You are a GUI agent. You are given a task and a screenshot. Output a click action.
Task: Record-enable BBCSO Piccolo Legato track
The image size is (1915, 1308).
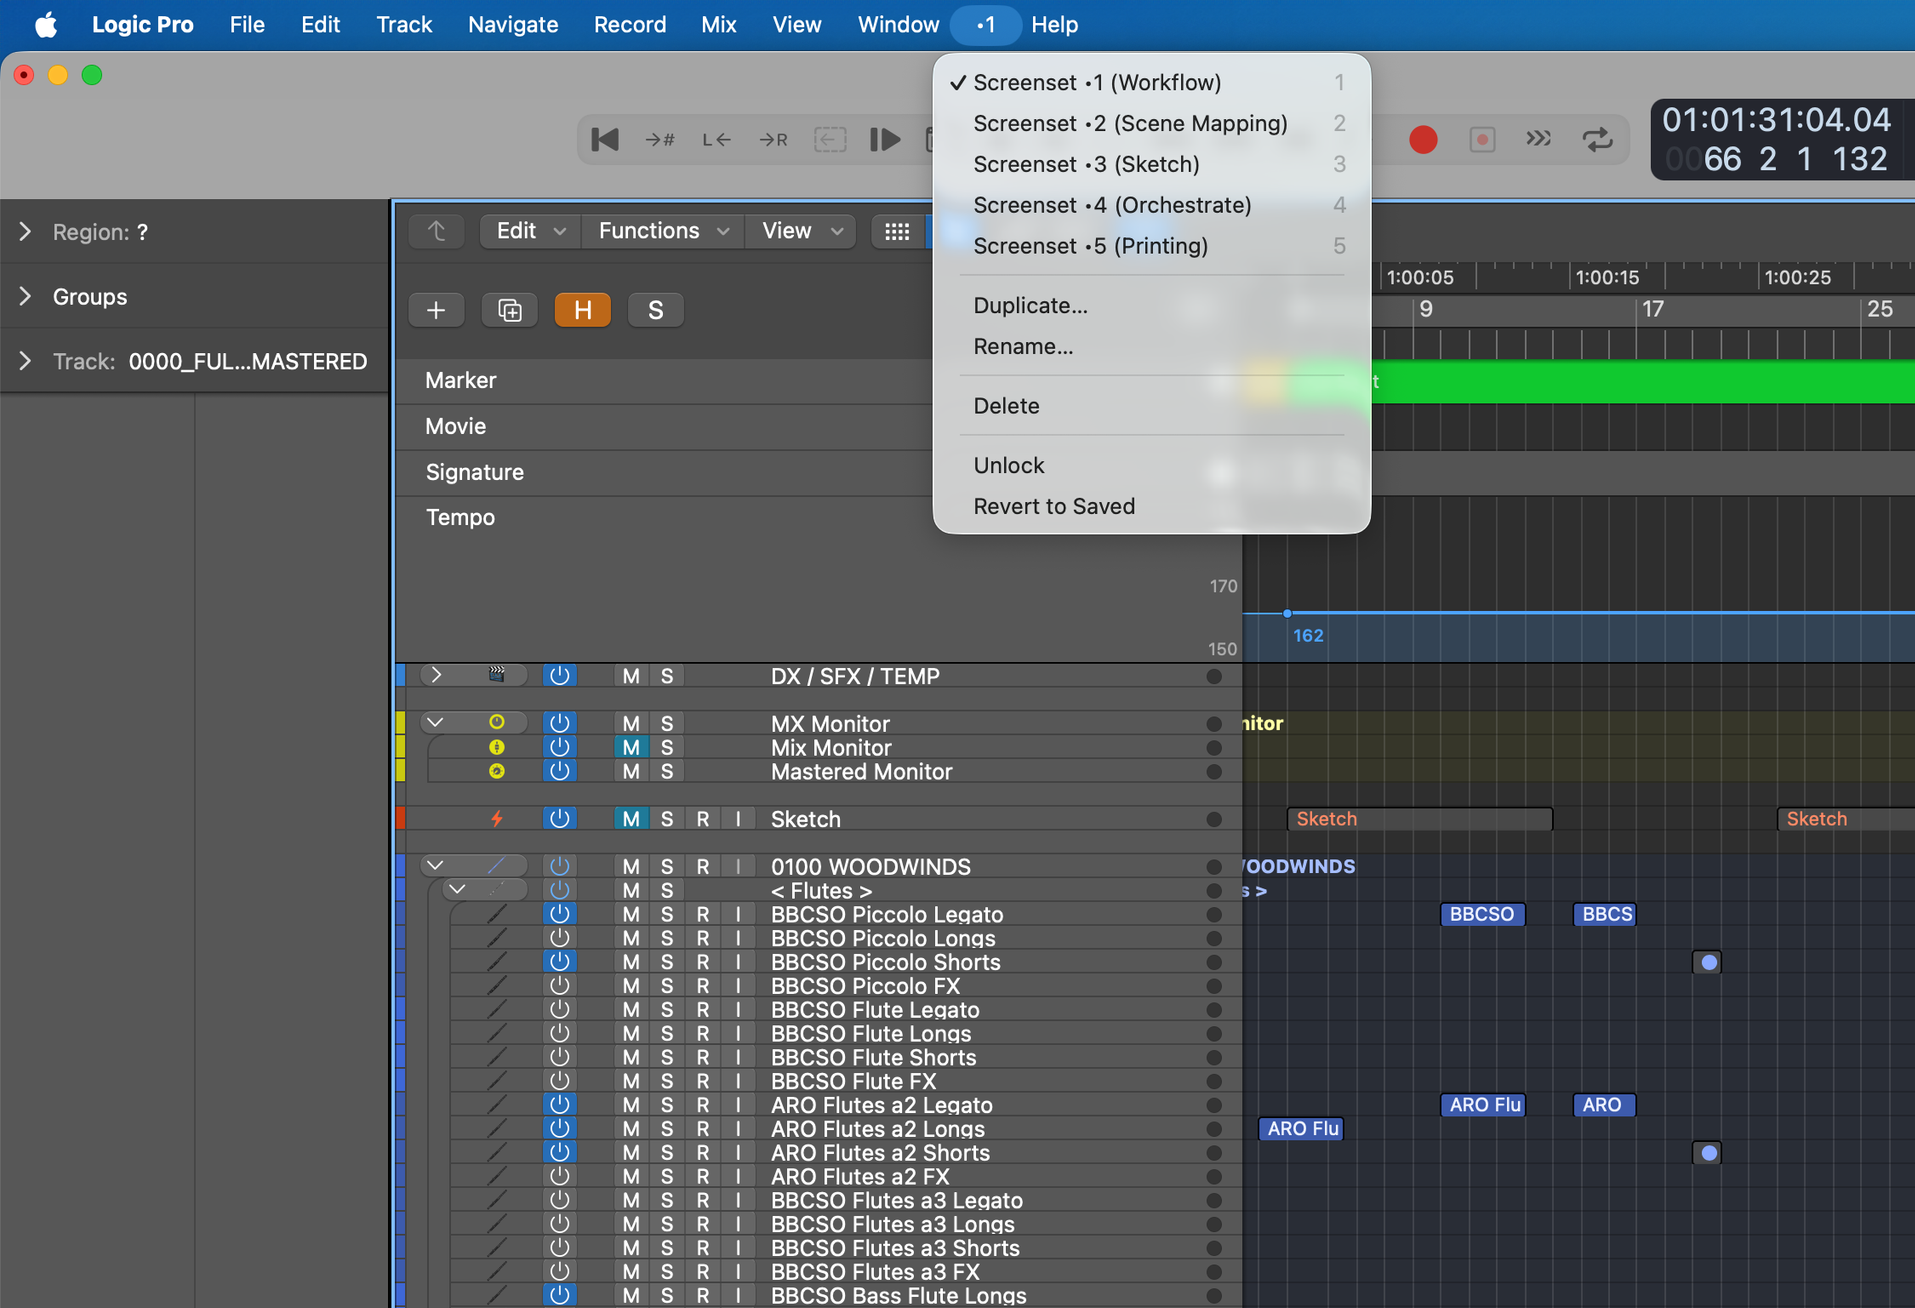click(x=703, y=913)
